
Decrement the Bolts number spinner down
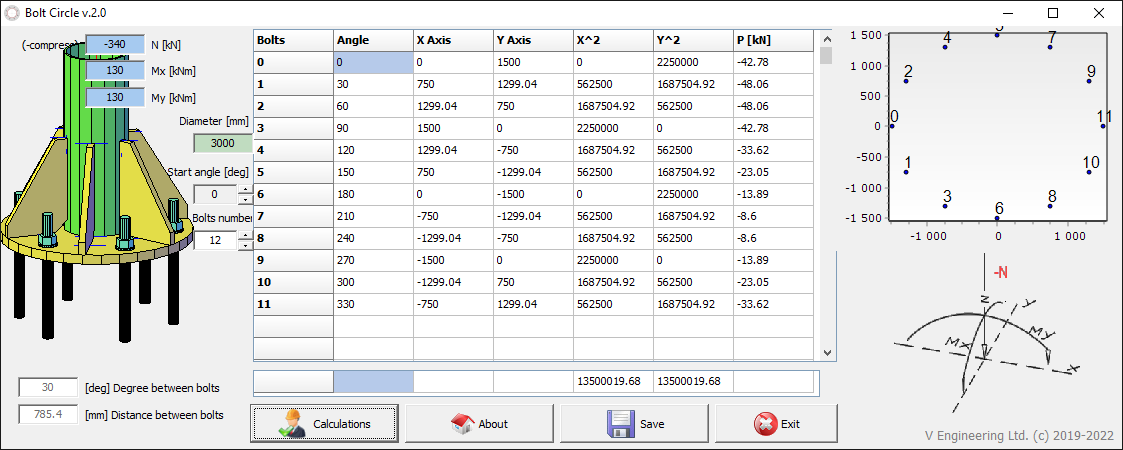click(x=245, y=244)
